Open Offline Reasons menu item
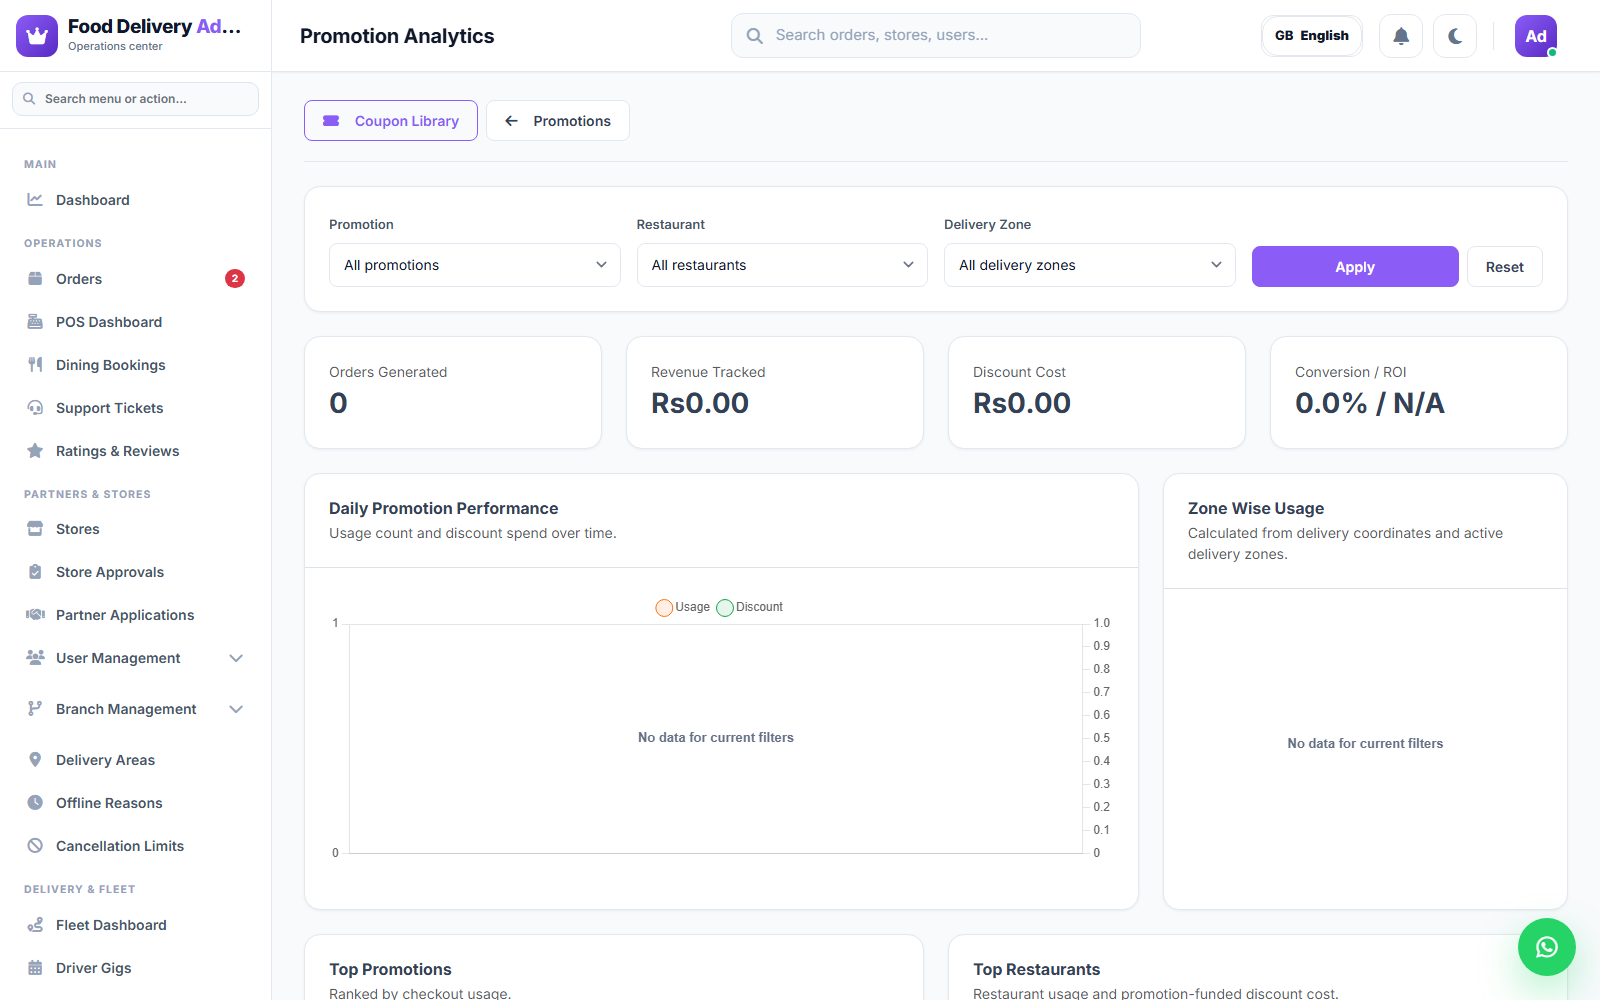 pos(135,803)
